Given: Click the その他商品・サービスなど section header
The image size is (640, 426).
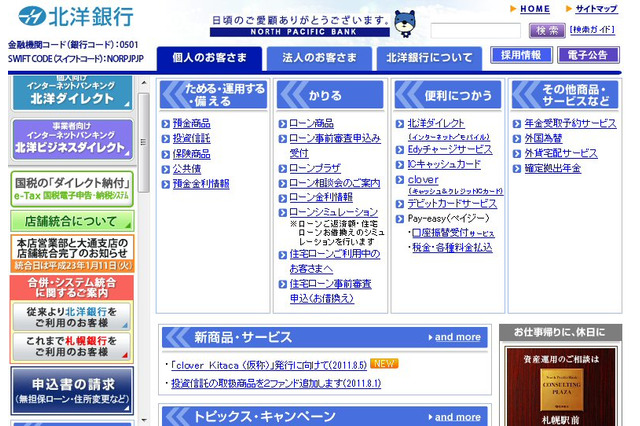Looking at the screenshot, I should [565, 95].
